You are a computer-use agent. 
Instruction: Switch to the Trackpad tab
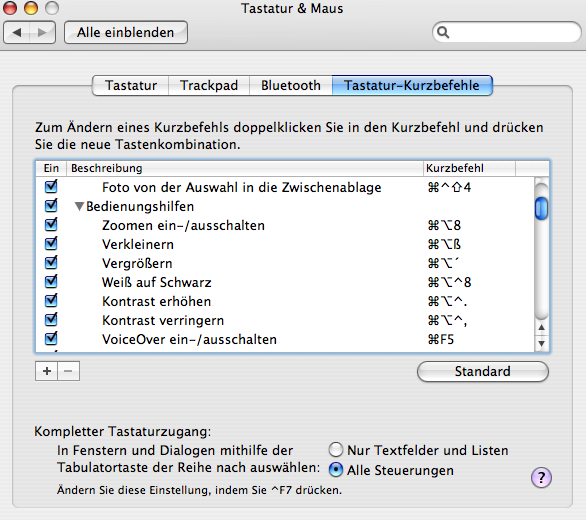click(x=209, y=86)
